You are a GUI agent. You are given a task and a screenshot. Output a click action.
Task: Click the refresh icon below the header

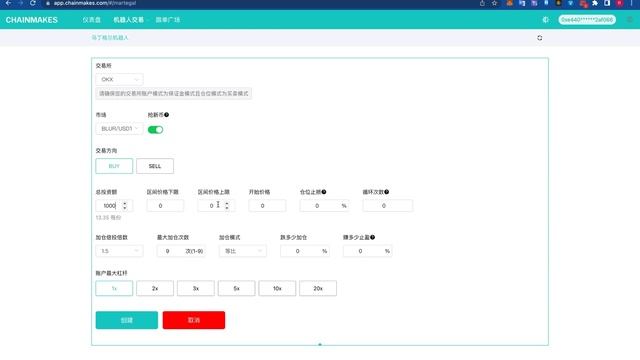(540, 38)
